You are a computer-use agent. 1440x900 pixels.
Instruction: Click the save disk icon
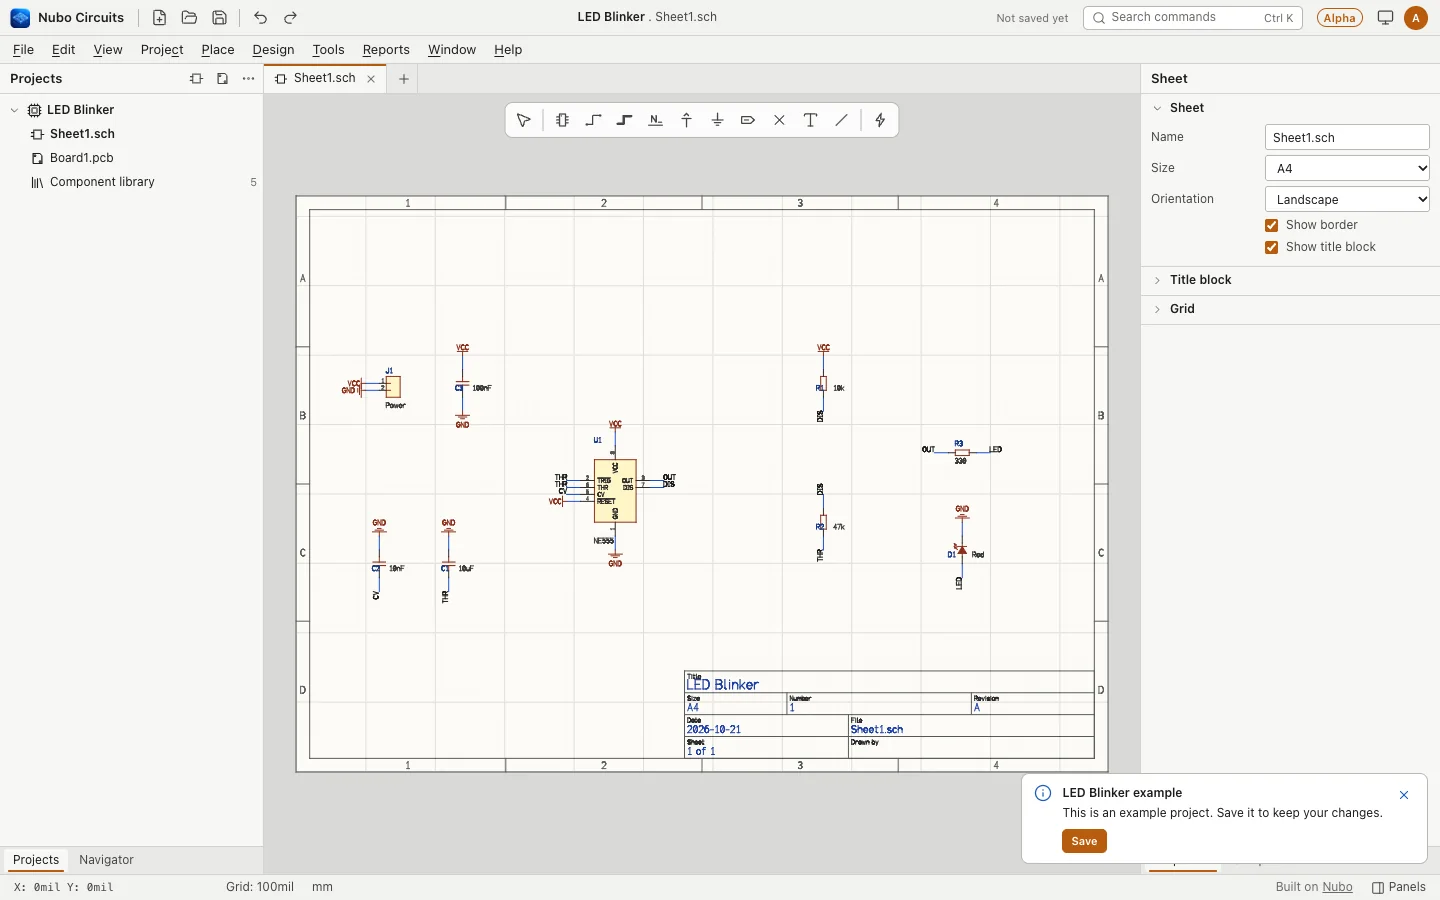point(219,18)
